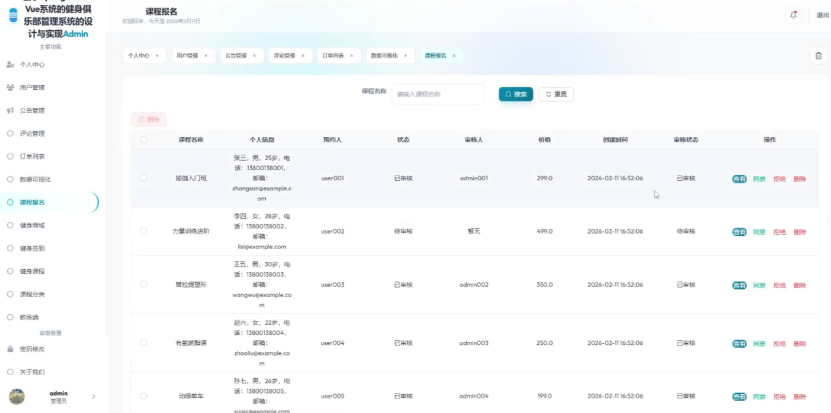Switch to 订单列表 tab
This screenshot has height=413, width=831.
(x=333, y=56)
